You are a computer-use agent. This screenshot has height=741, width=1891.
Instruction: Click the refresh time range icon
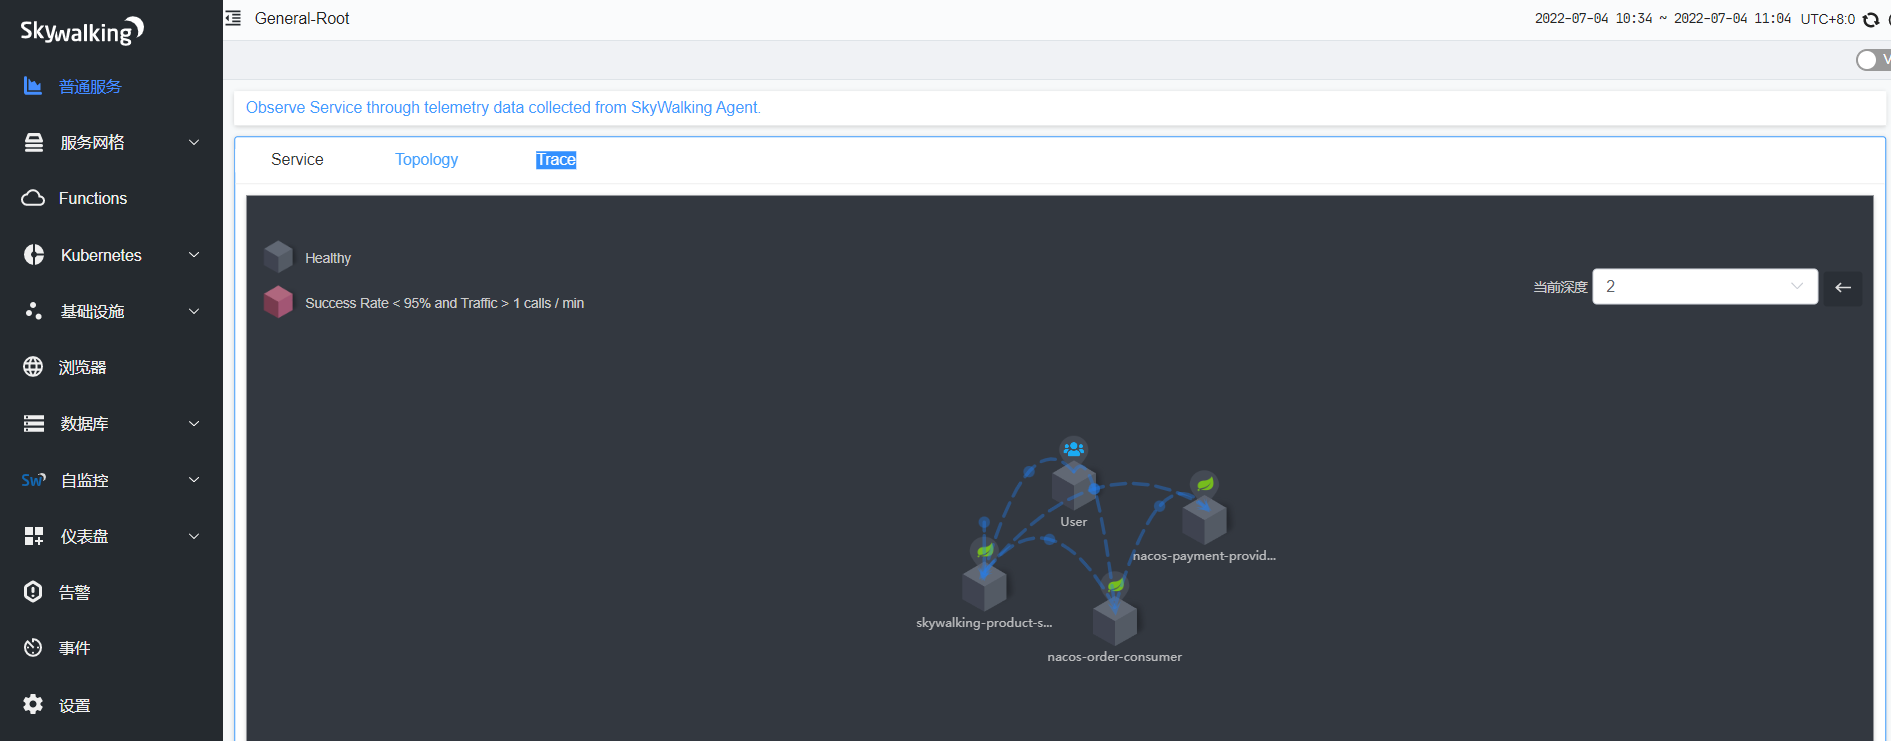(x=1871, y=19)
